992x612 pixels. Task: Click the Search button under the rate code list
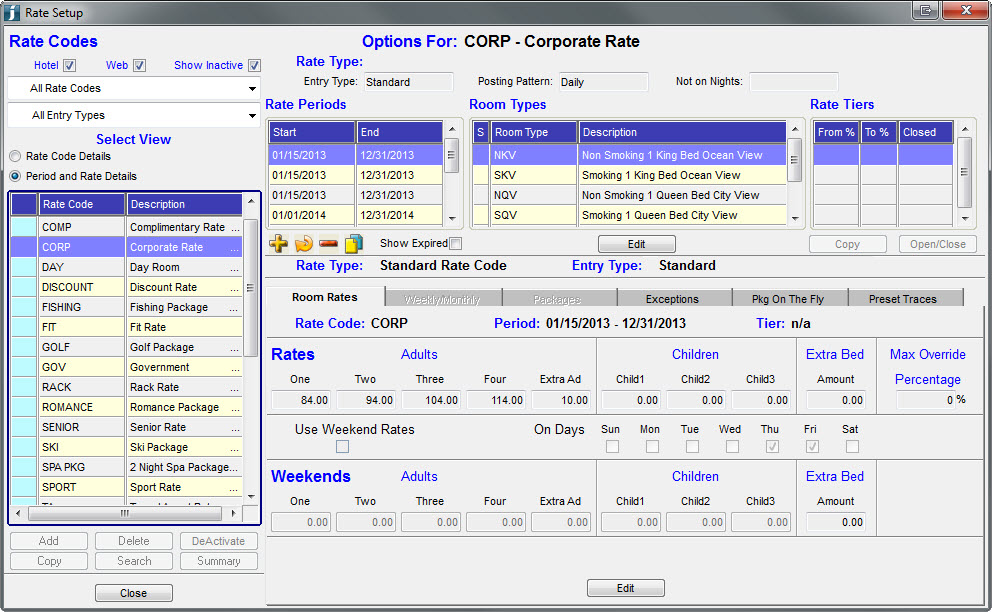(x=133, y=561)
